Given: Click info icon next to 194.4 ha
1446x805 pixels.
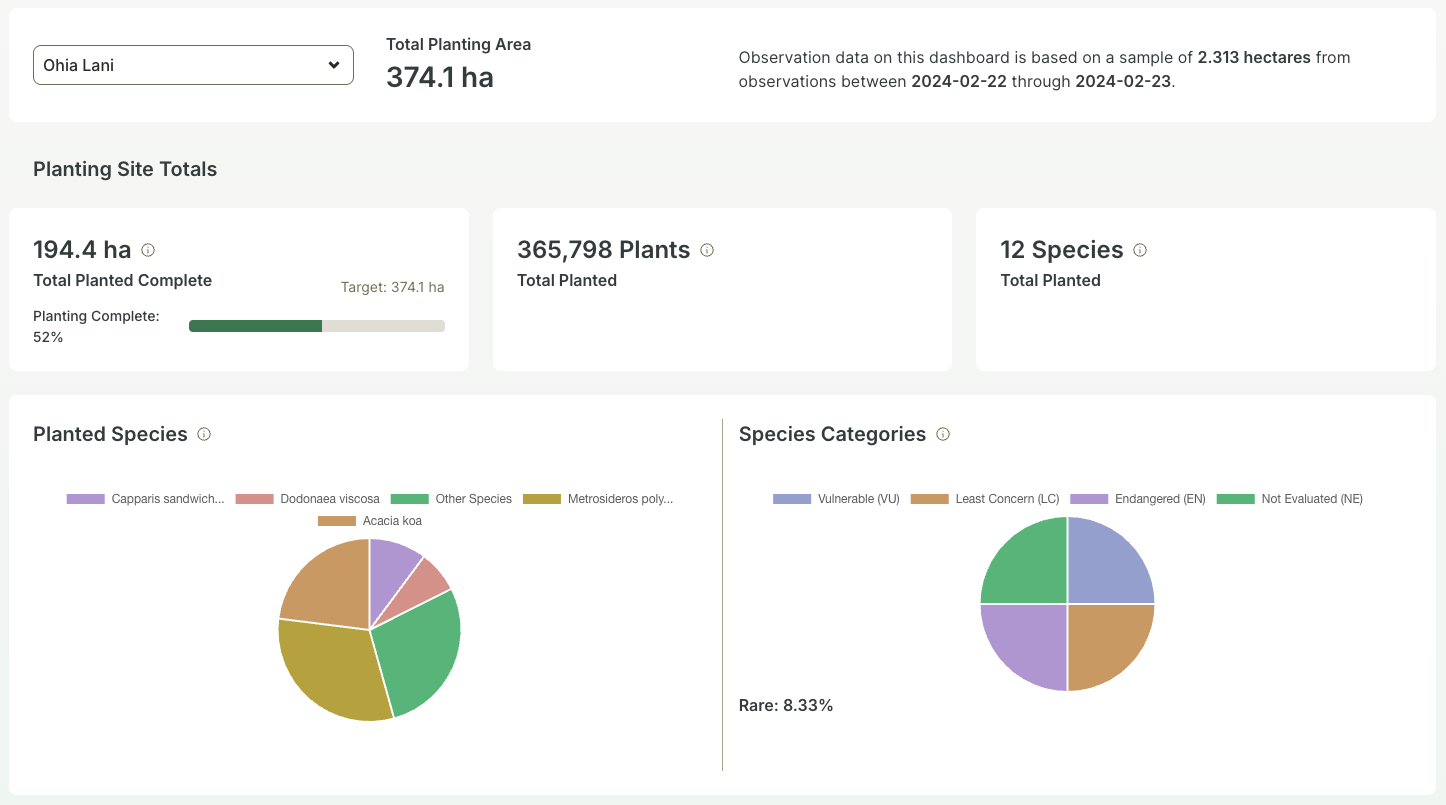Looking at the screenshot, I should [x=148, y=250].
